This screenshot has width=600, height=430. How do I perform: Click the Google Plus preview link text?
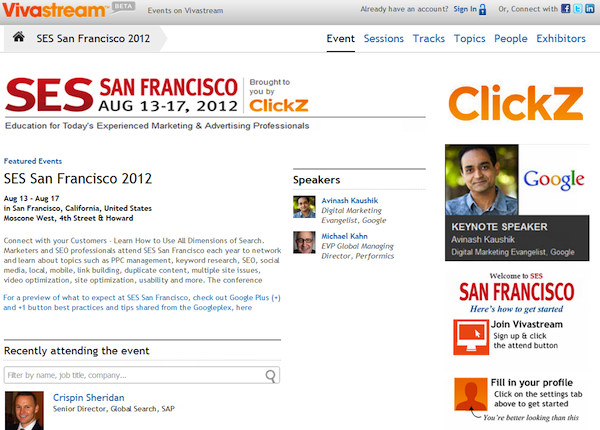tap(142, 303)
